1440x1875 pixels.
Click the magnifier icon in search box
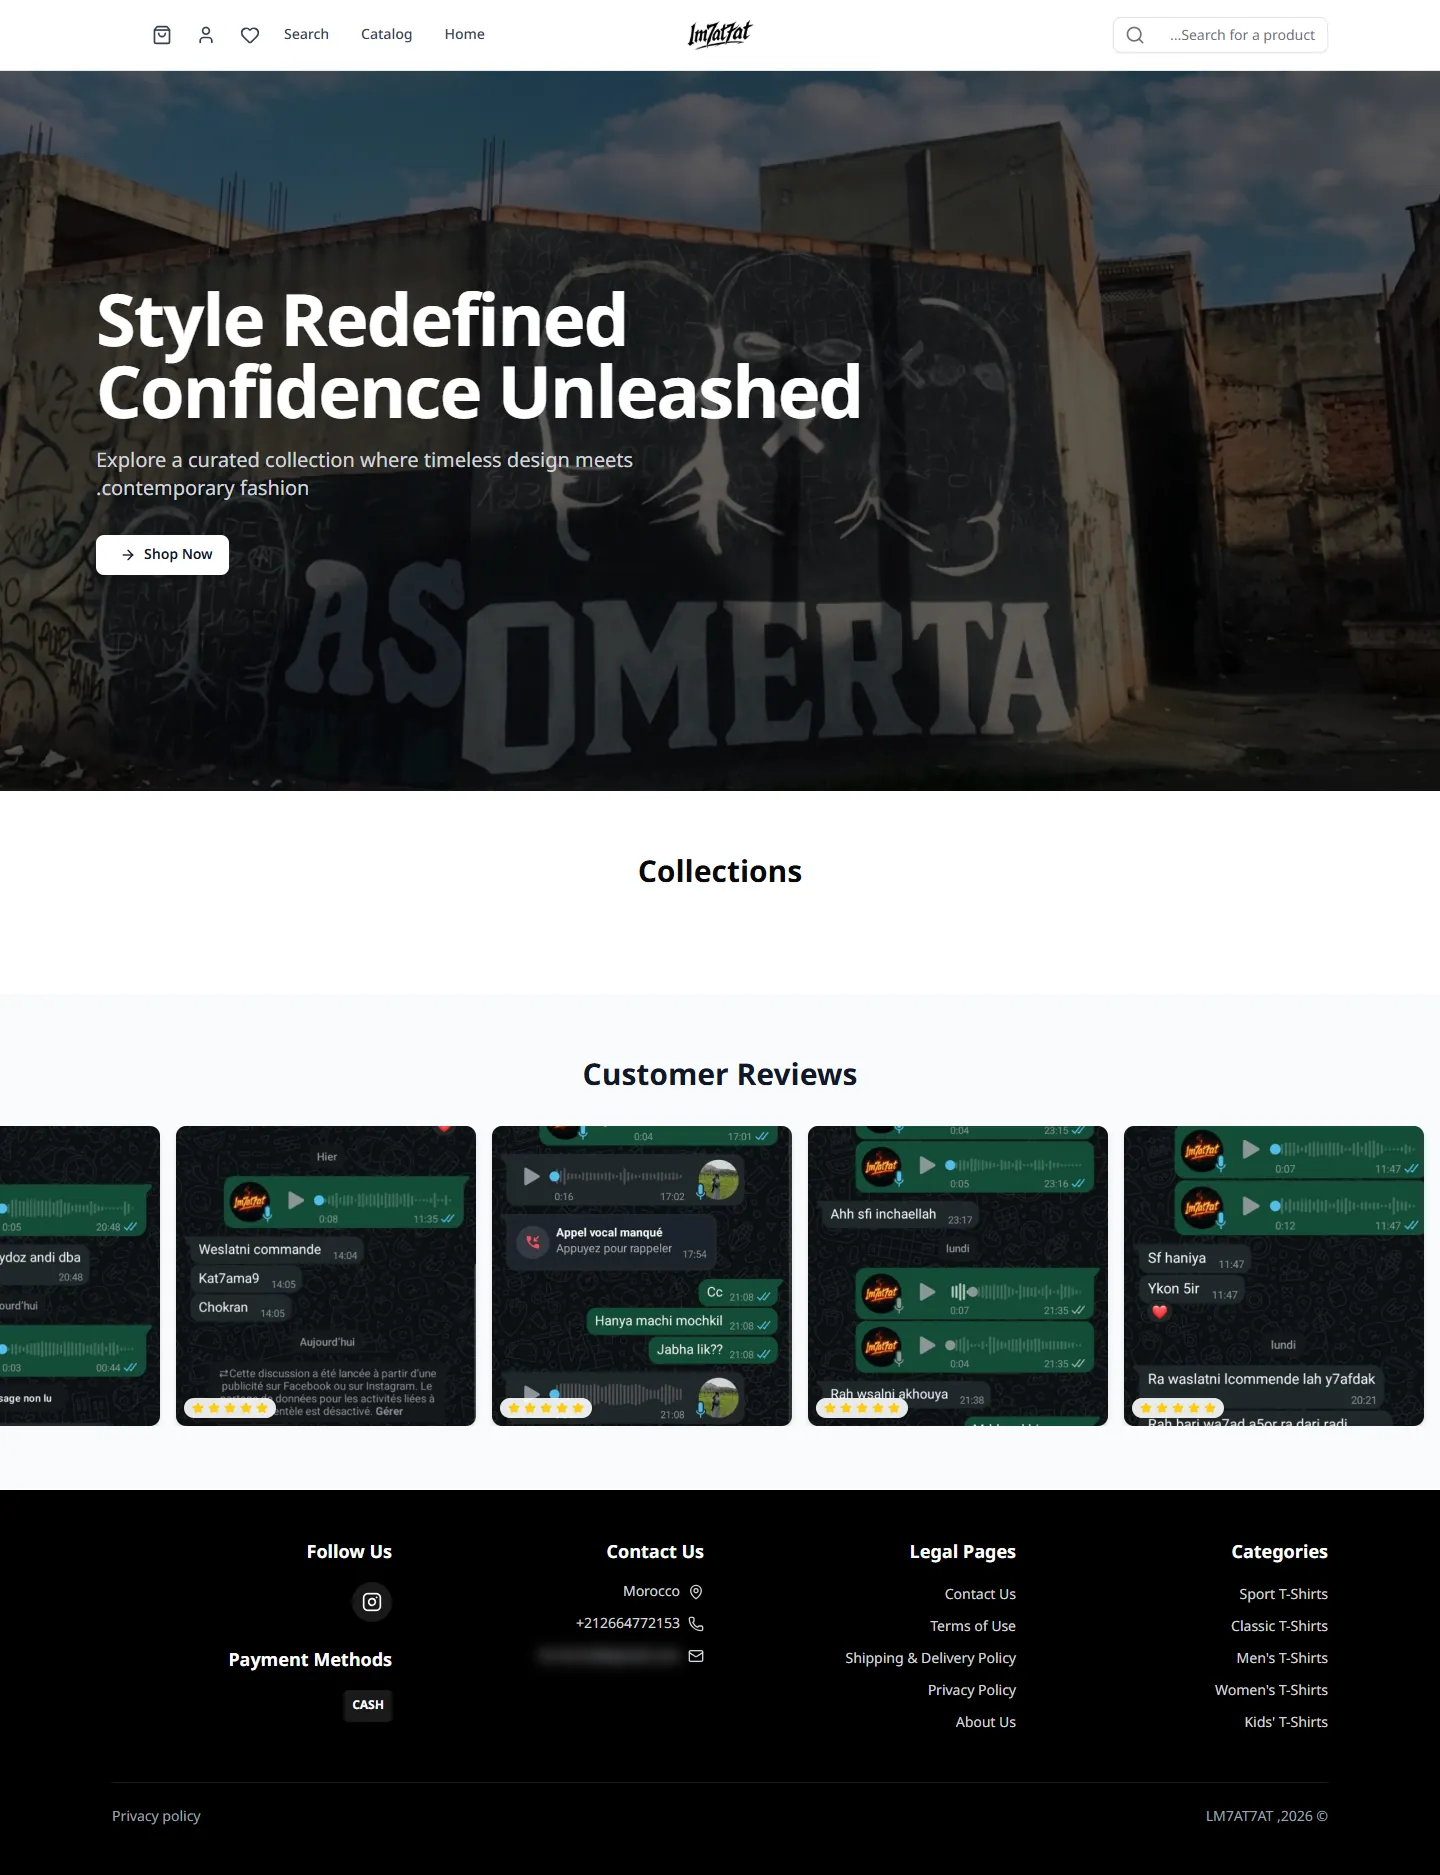pos(1135,35)
